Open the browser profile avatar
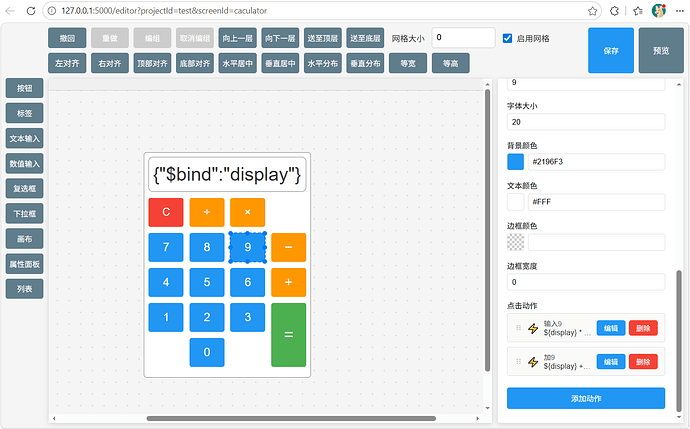The height and width of the screenshot is (429, 690). tap(658, 11)
